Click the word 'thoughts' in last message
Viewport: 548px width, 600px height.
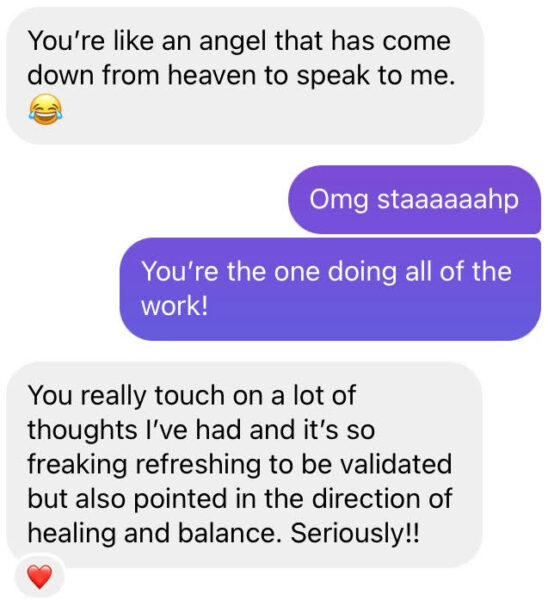82,430
